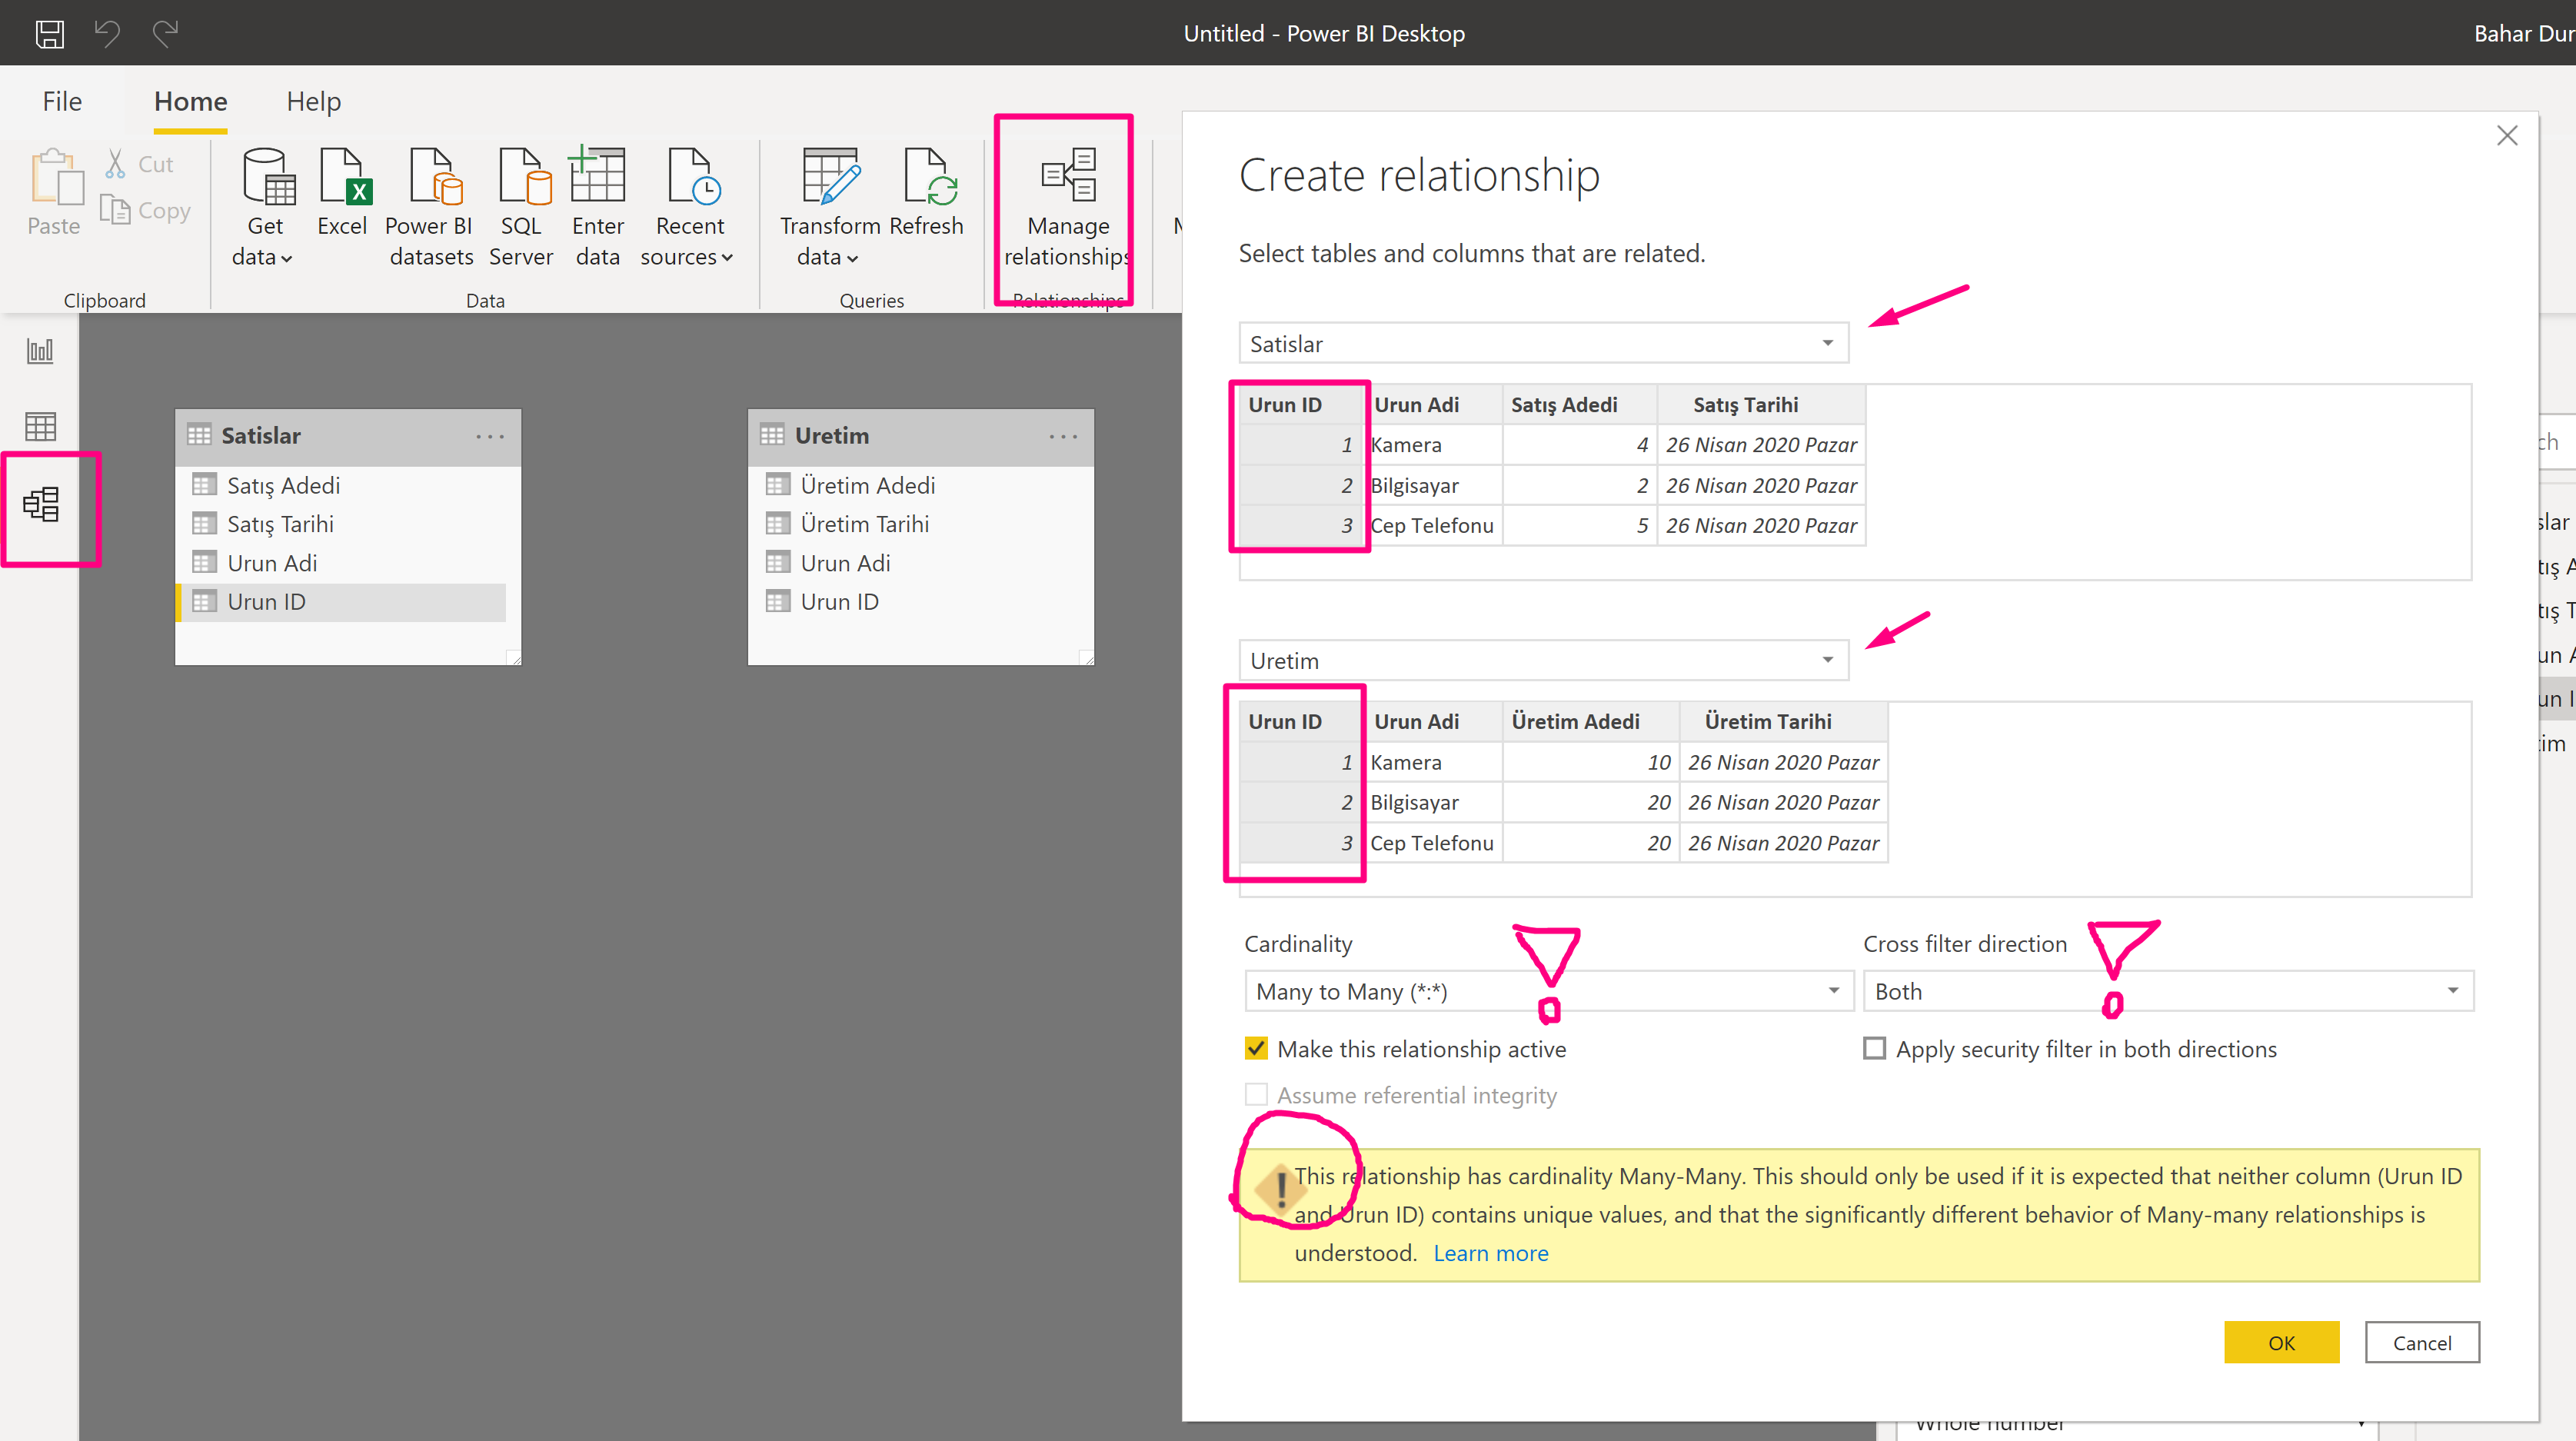Toggle Make this relationship active checkbox
Image resolution: width=2576 pixels, height=1441 pixels.
tap(1256, 1048)
